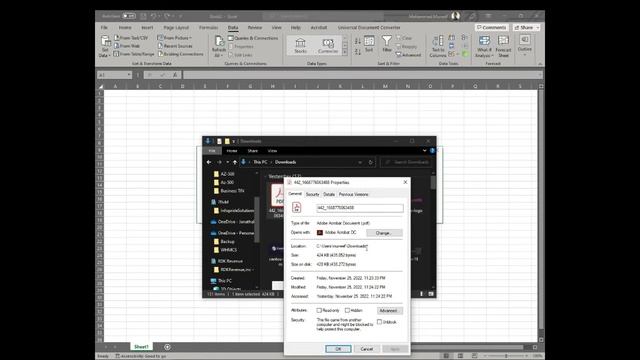Click Excel select-all corner triangle

coord(100,86)
